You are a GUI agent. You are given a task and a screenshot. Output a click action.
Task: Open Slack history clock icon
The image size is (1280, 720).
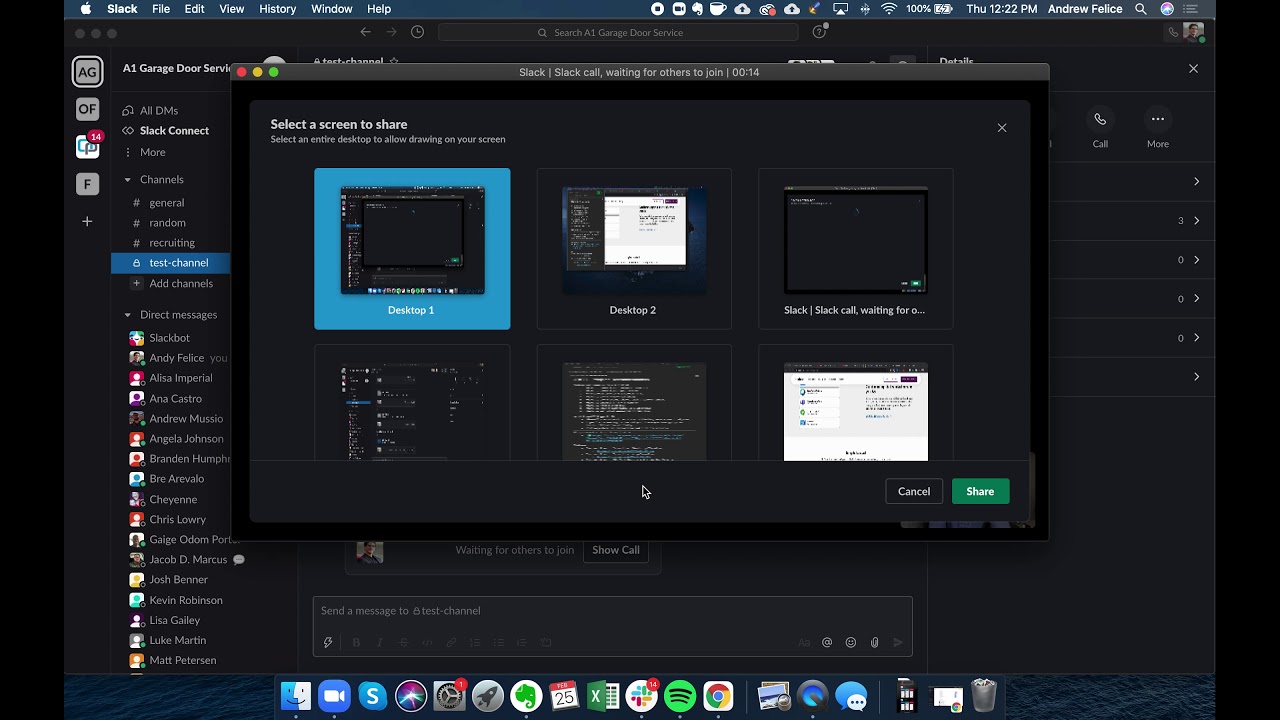(x=417, y=32)
